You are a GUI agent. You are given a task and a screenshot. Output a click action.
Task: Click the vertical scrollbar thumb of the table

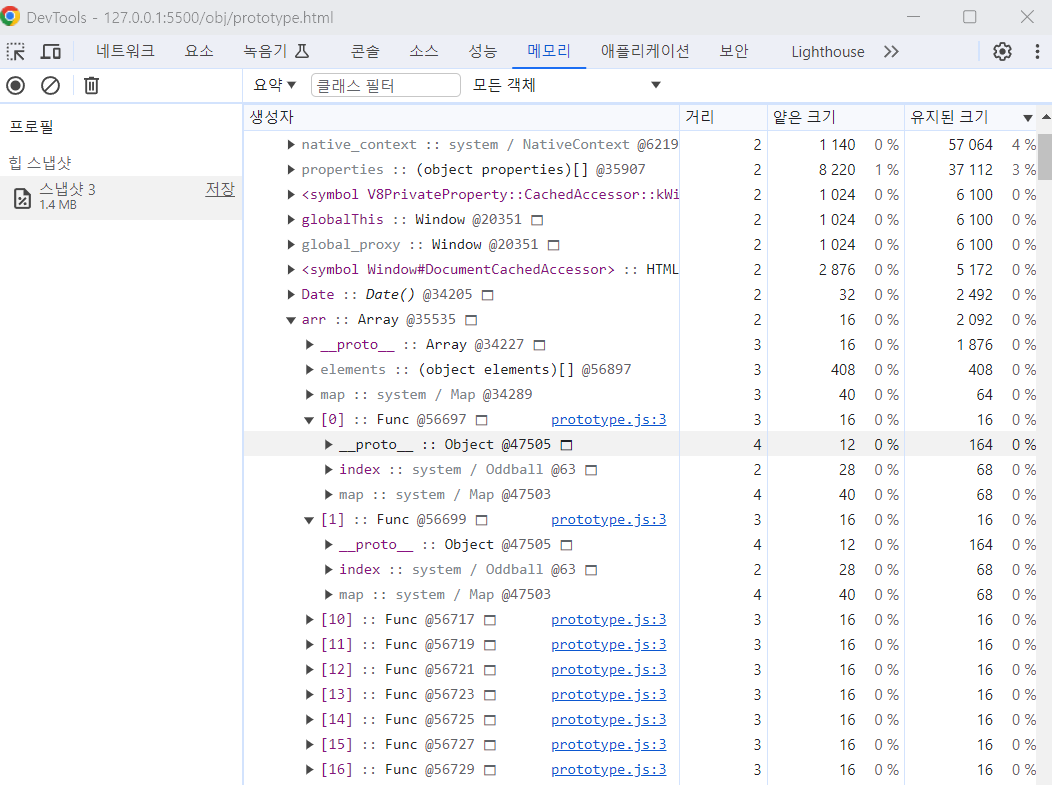coord(1045,156)
